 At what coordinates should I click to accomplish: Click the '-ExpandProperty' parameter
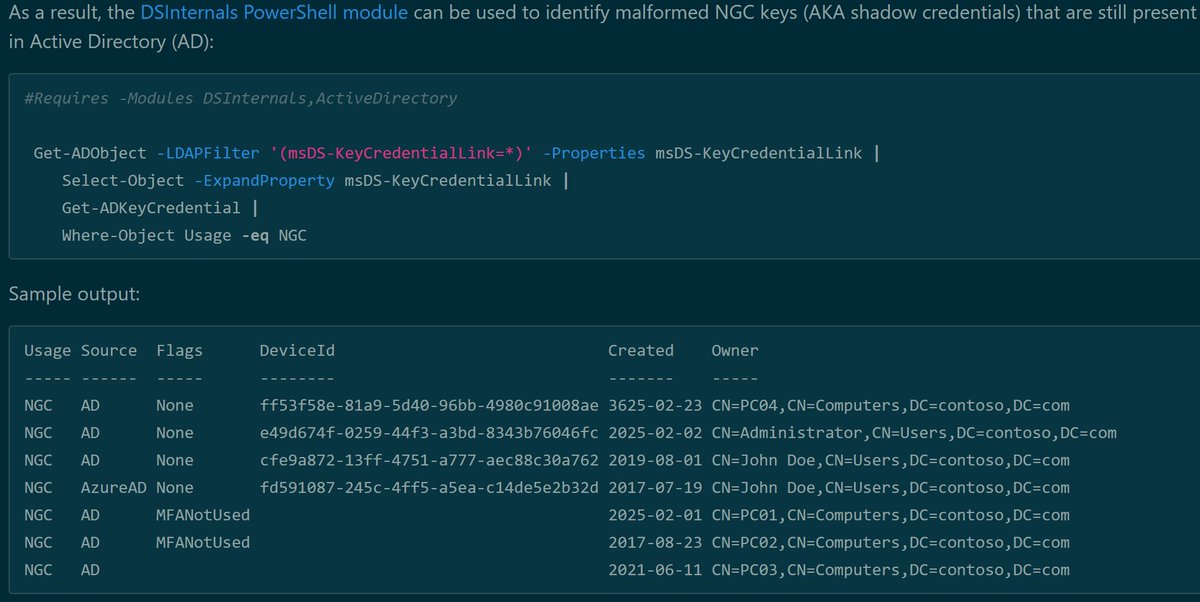264,180
